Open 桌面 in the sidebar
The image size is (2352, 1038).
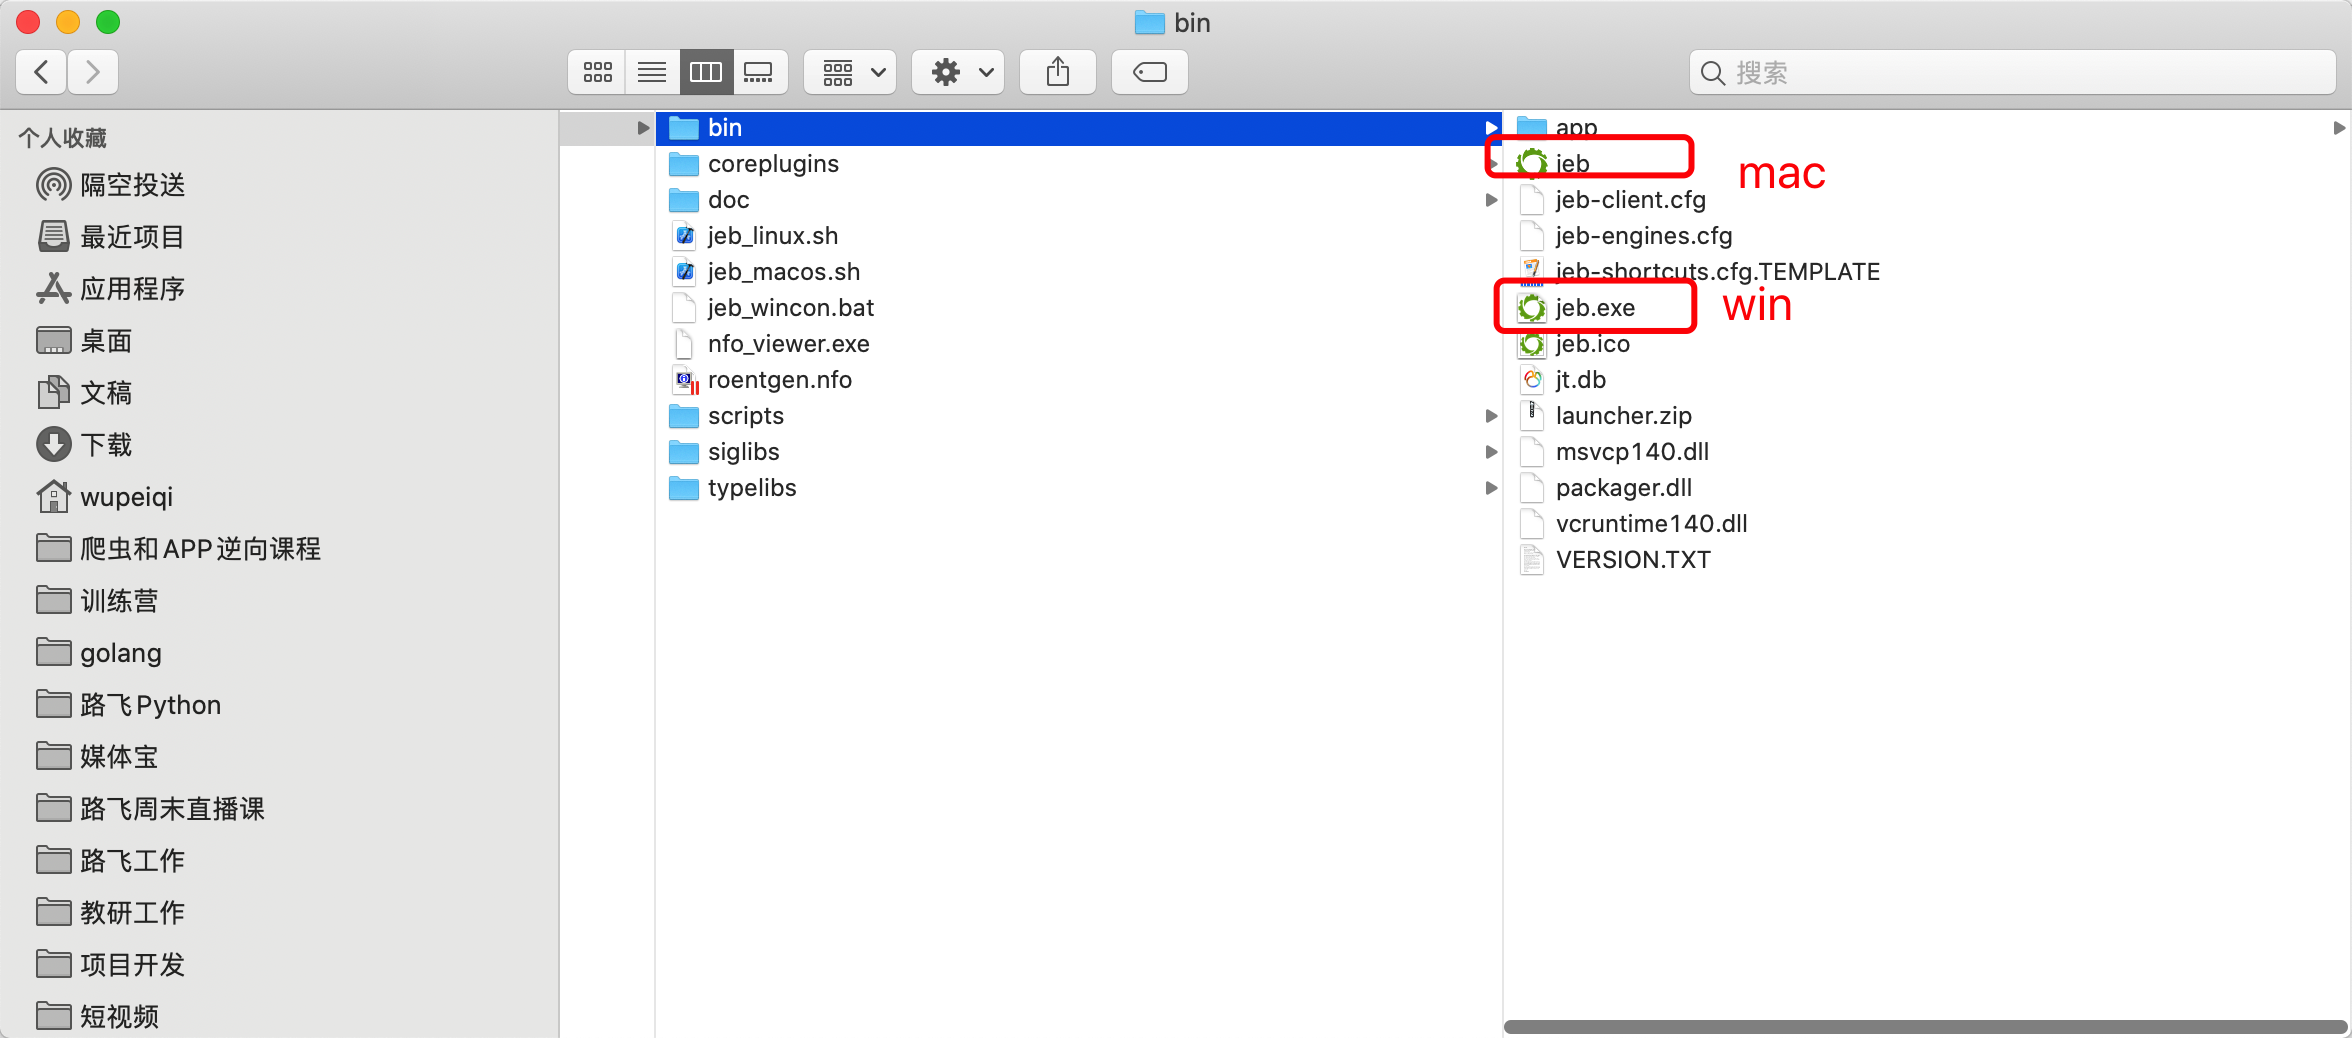coord(84,341)
